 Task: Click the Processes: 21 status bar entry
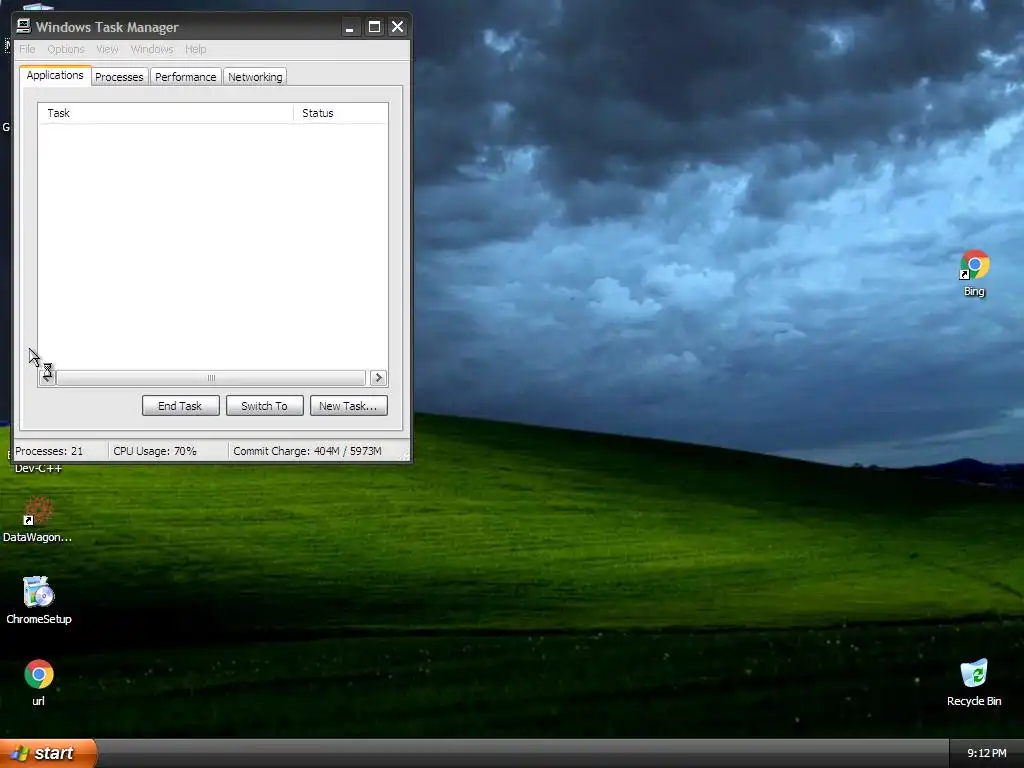(49, 451)
